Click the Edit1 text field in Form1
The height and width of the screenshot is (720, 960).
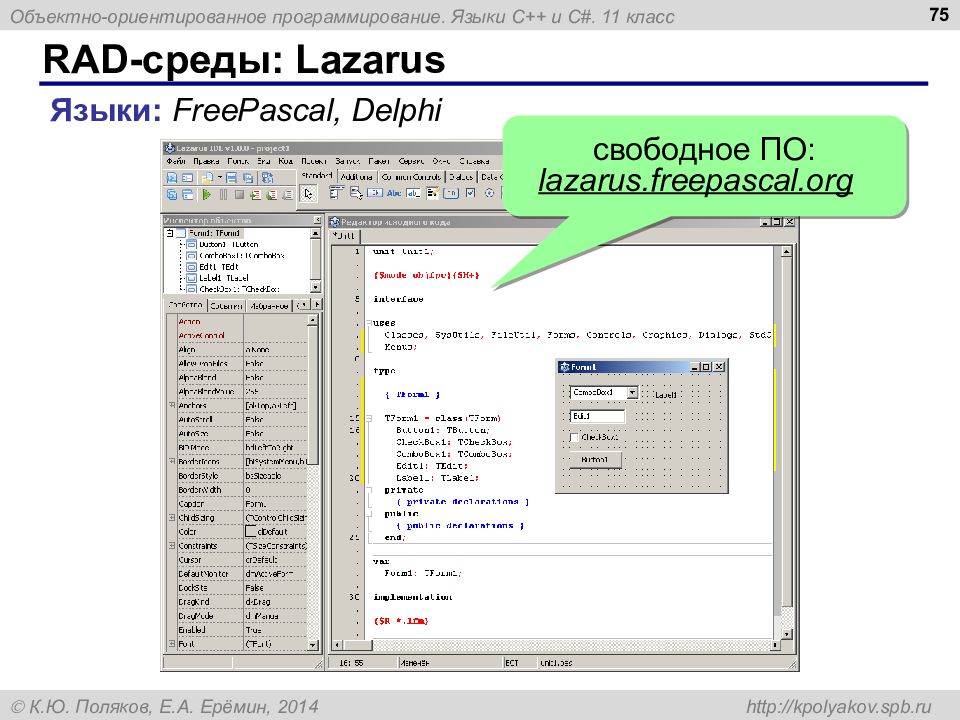[x=597, y=416]
